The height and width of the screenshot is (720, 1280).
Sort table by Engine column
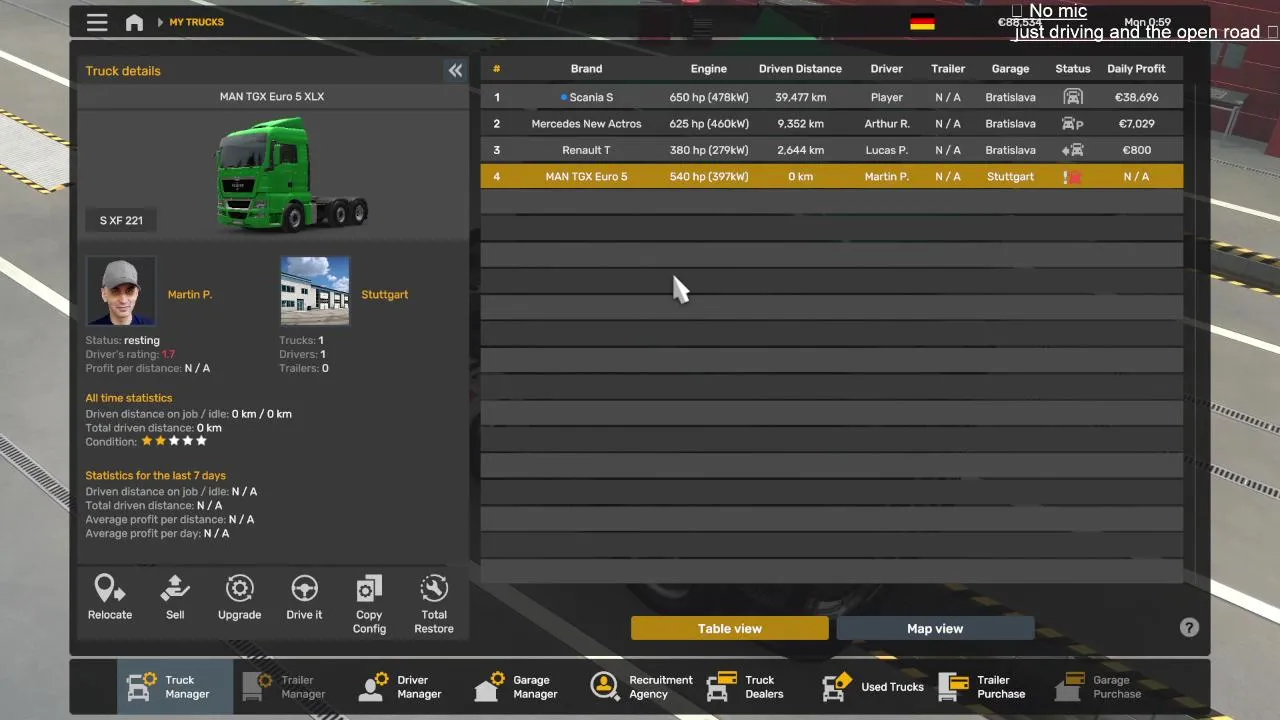pos(708,69)
